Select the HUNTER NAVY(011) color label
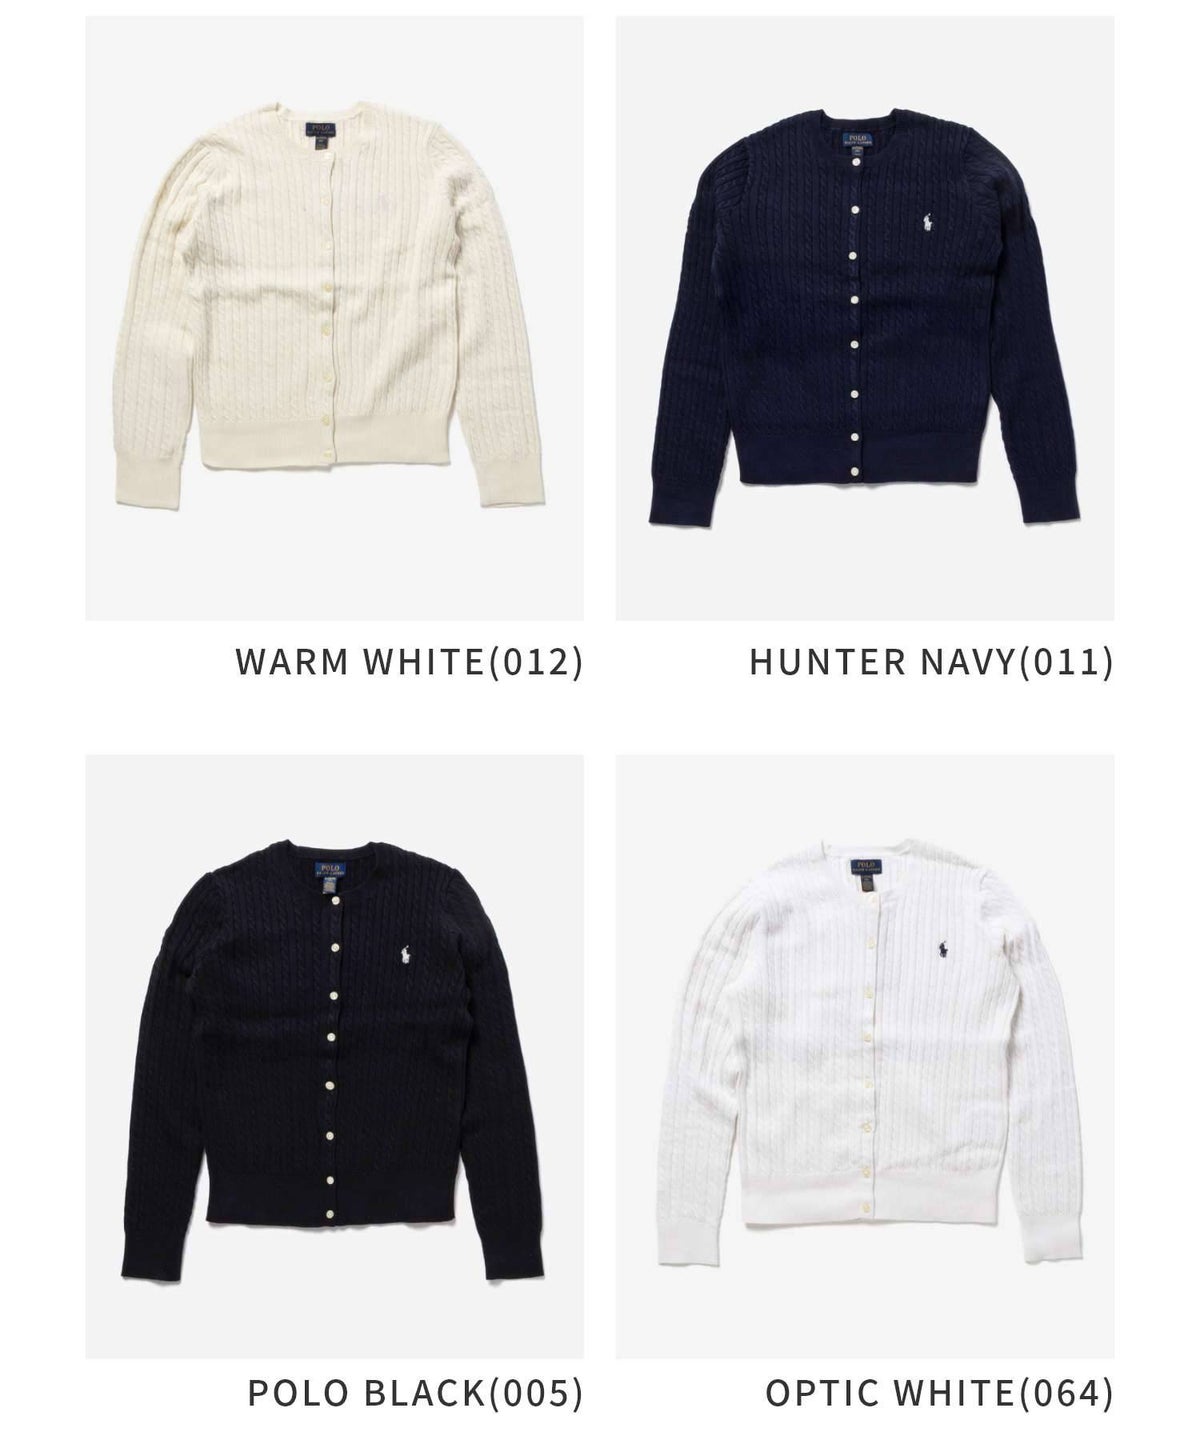Viewport: 1200px width, 1440px height. (931, 662)
